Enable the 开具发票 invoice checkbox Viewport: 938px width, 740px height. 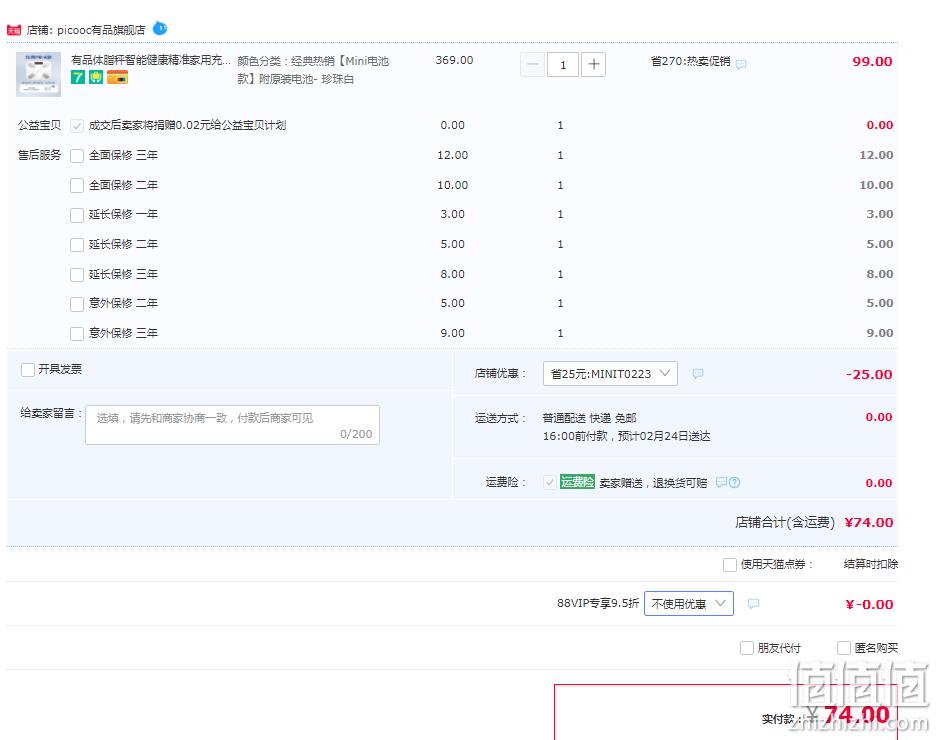tap(28, 370)
